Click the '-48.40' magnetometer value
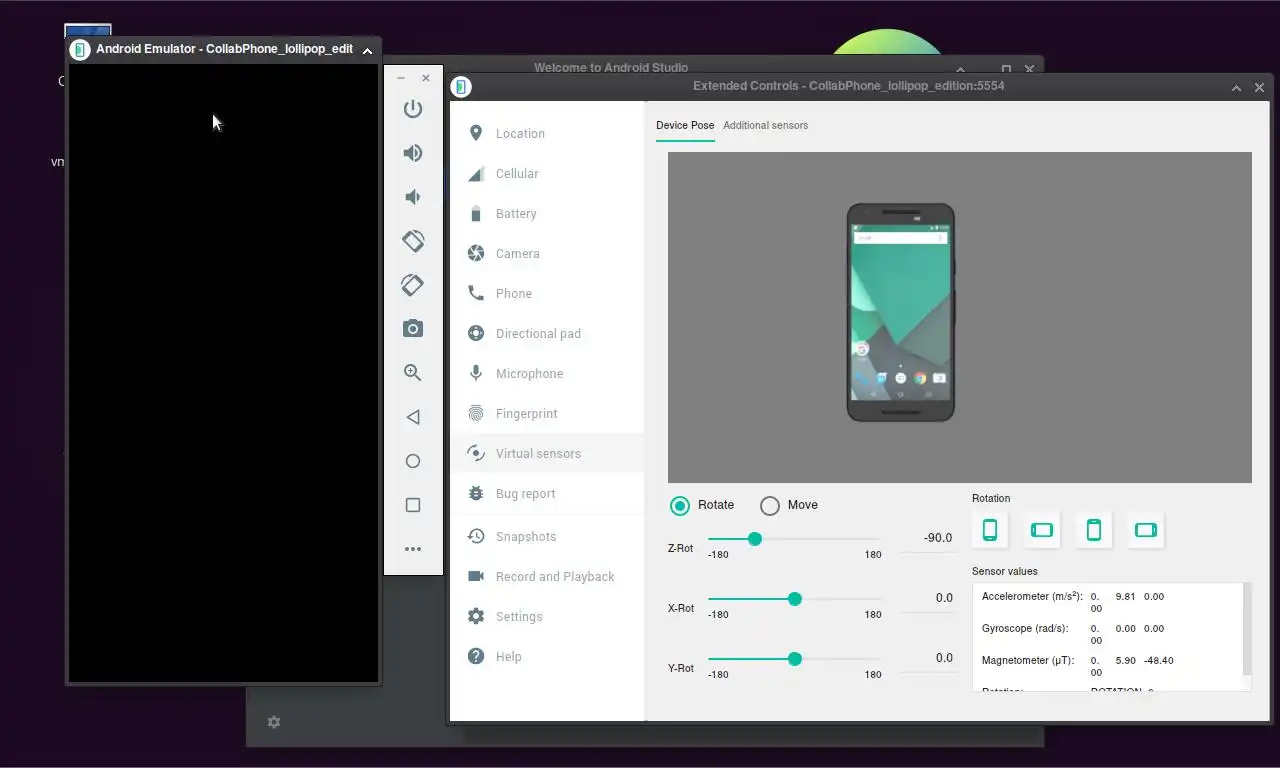Image resolution: width=1280 pixels, height=768 pixels. pyautogui.click(x=1159, y=660)
